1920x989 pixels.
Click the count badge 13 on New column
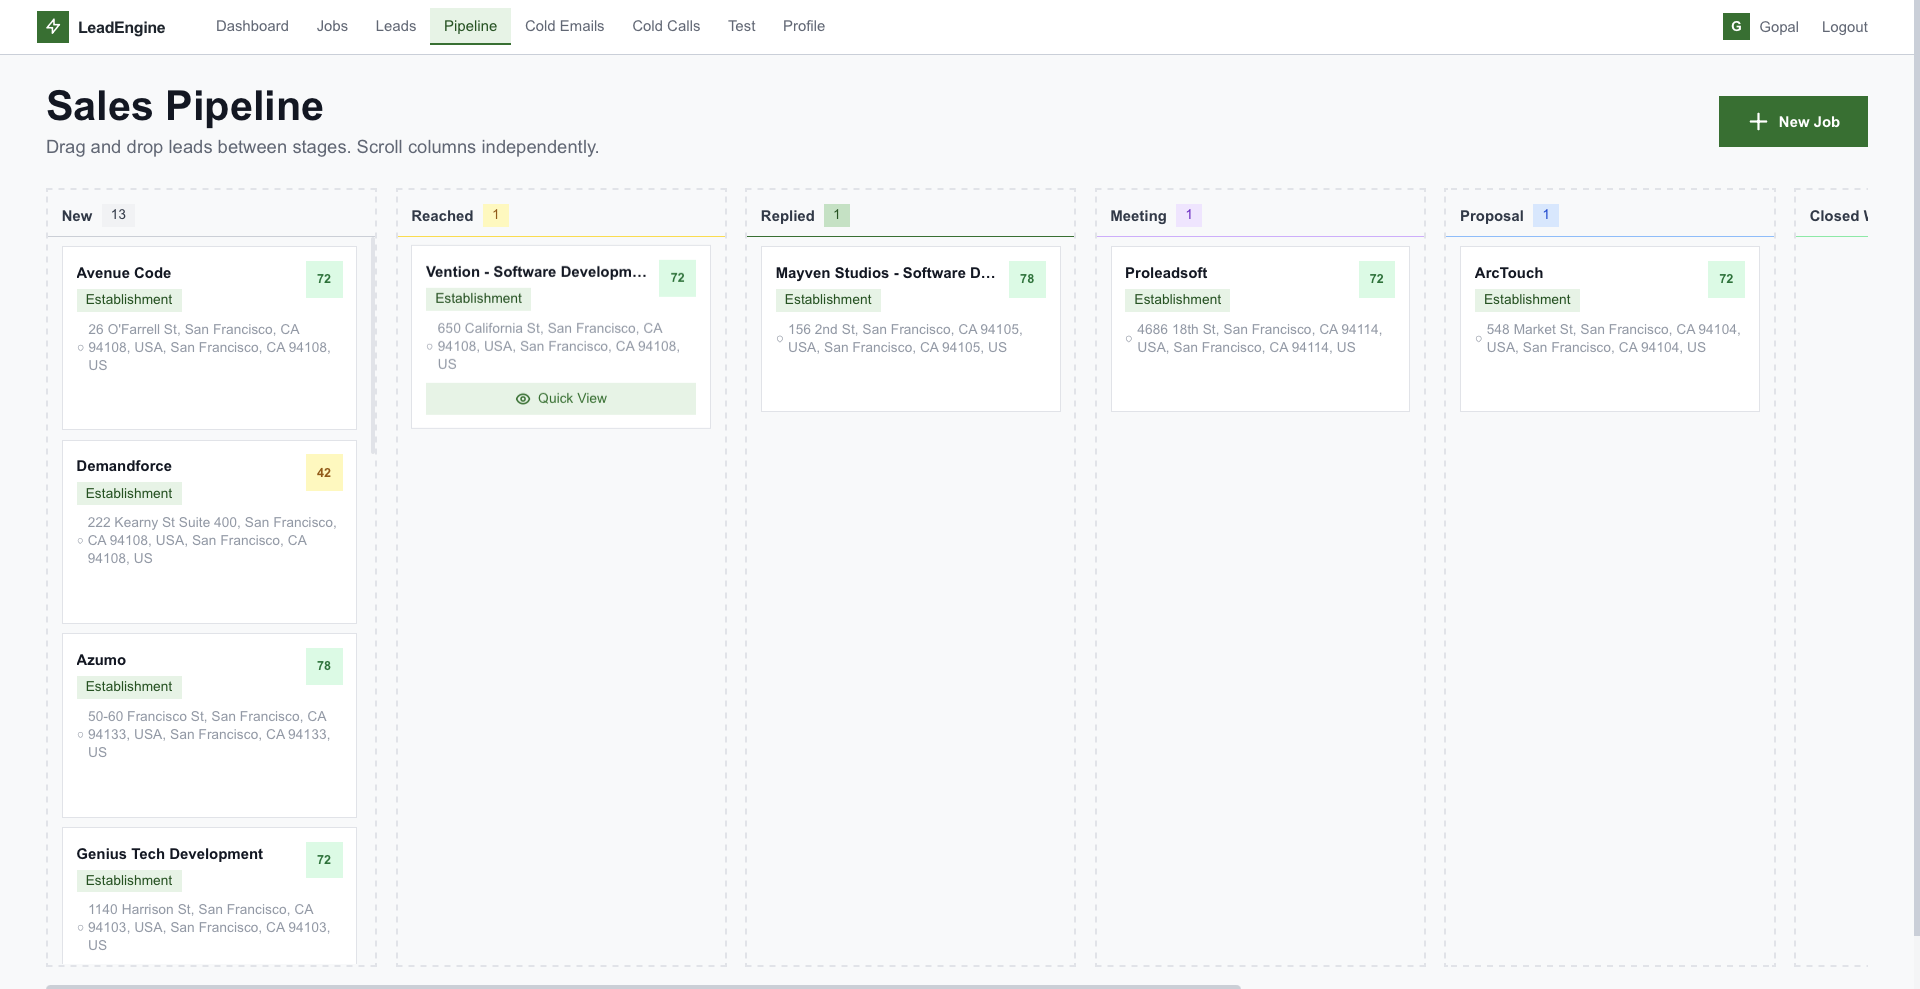pos(118,215)
